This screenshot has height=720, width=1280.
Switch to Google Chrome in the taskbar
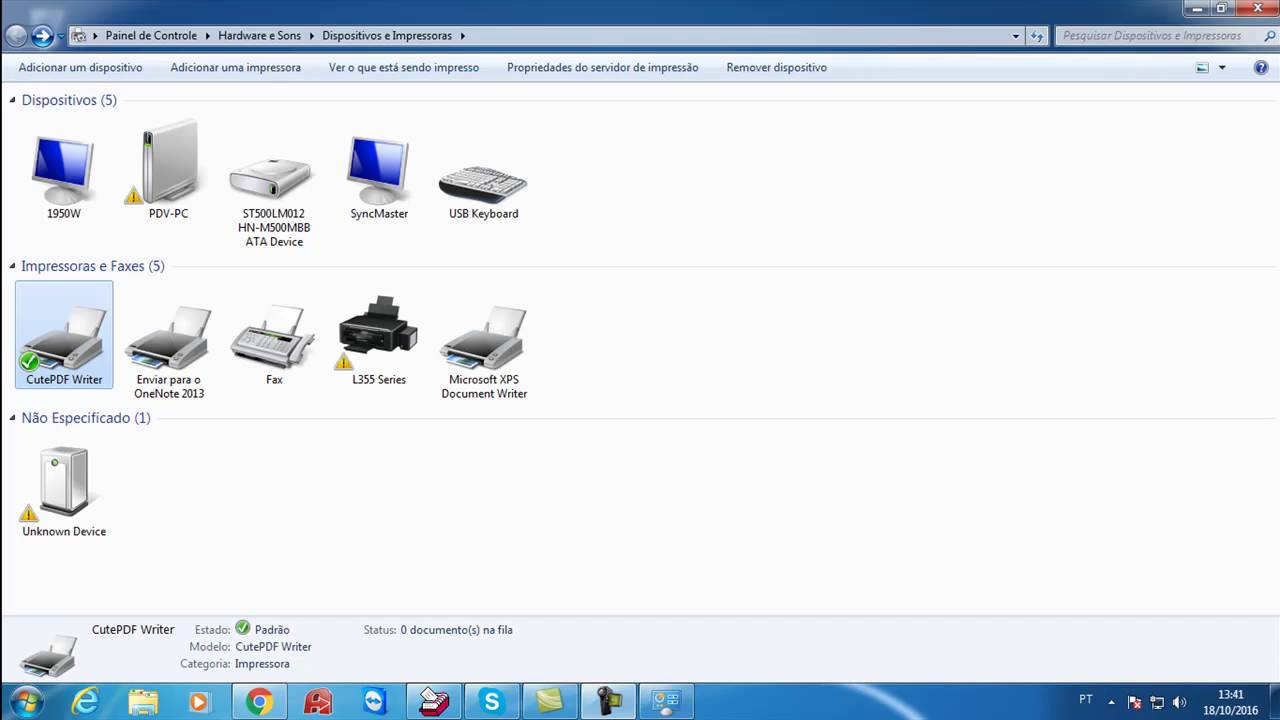coord(260,702)
